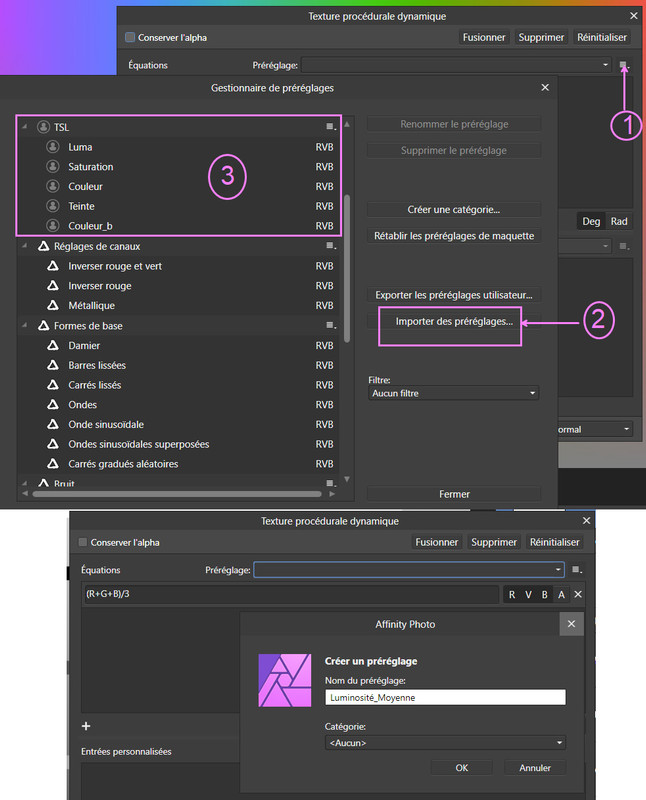Click the preset list horizontal scrollbar
Screen dimensions: 646x800
click(177, 494)
